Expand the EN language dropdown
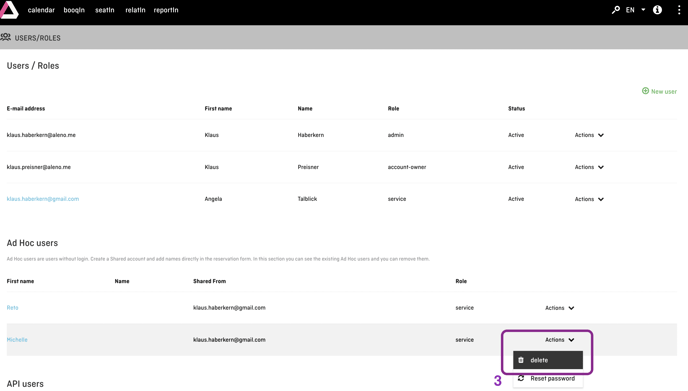 (x=636, y=10)
